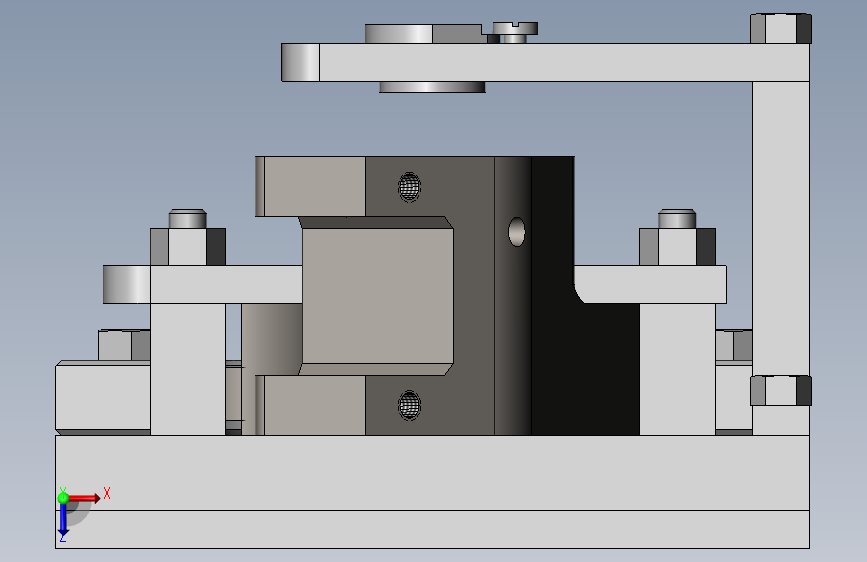867x562 pixels.
Task: Select the slotted screw head atop the arm
Action: (x=515, y=28)
